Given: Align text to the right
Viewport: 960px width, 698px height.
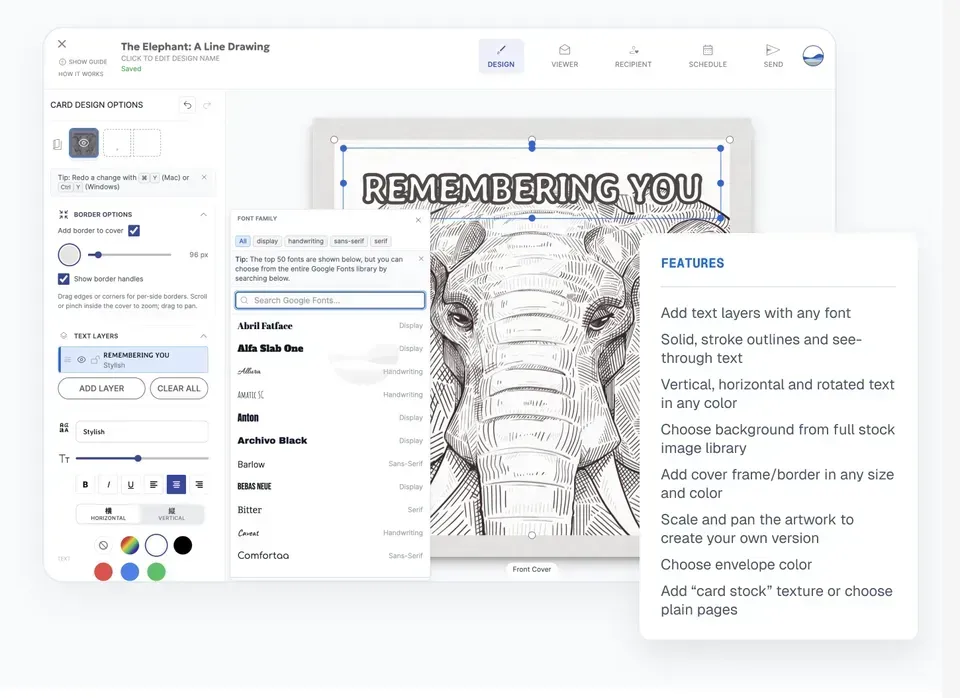Looking at the screenshot, I should point(199,484).
